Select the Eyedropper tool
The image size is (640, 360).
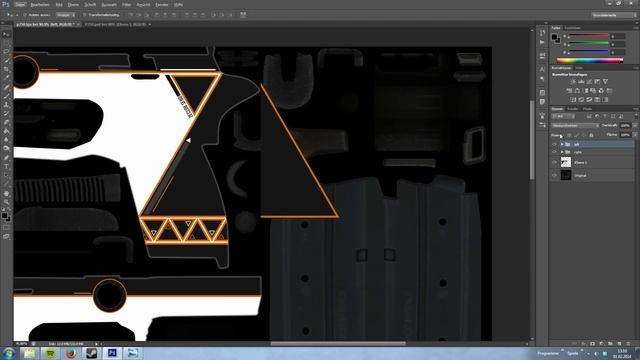(x=6, y=78)
